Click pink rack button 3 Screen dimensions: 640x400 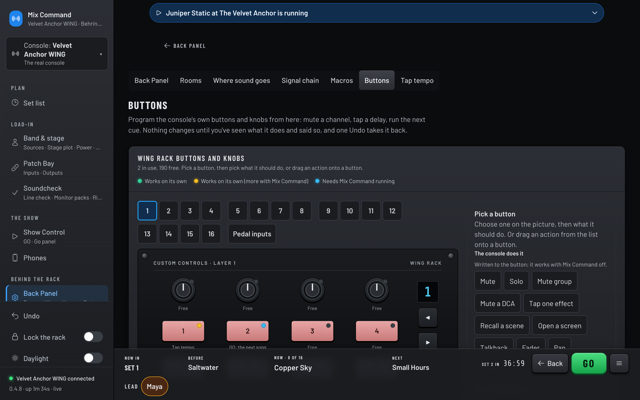point(312,331)
